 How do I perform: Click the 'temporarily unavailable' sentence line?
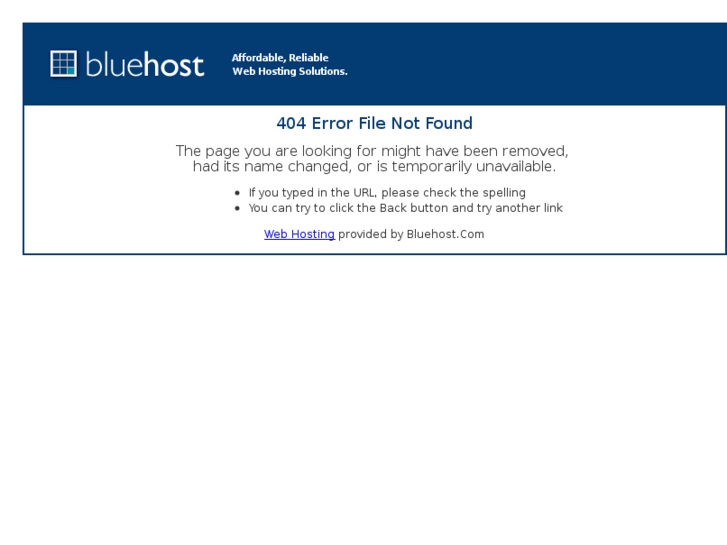(374, 167)
